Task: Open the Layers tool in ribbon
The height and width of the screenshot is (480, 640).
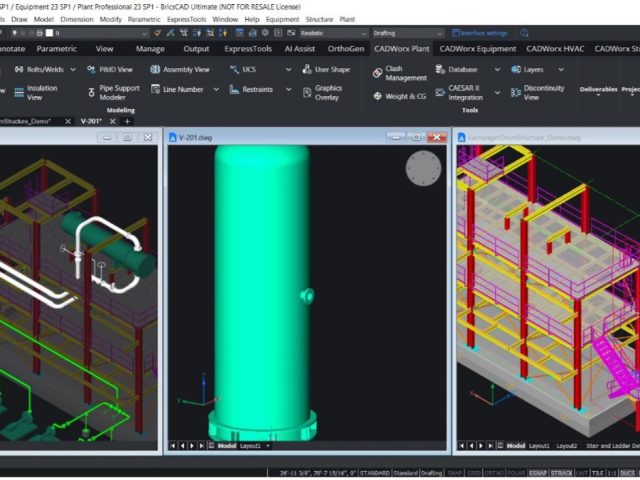Action: (527, 69)
